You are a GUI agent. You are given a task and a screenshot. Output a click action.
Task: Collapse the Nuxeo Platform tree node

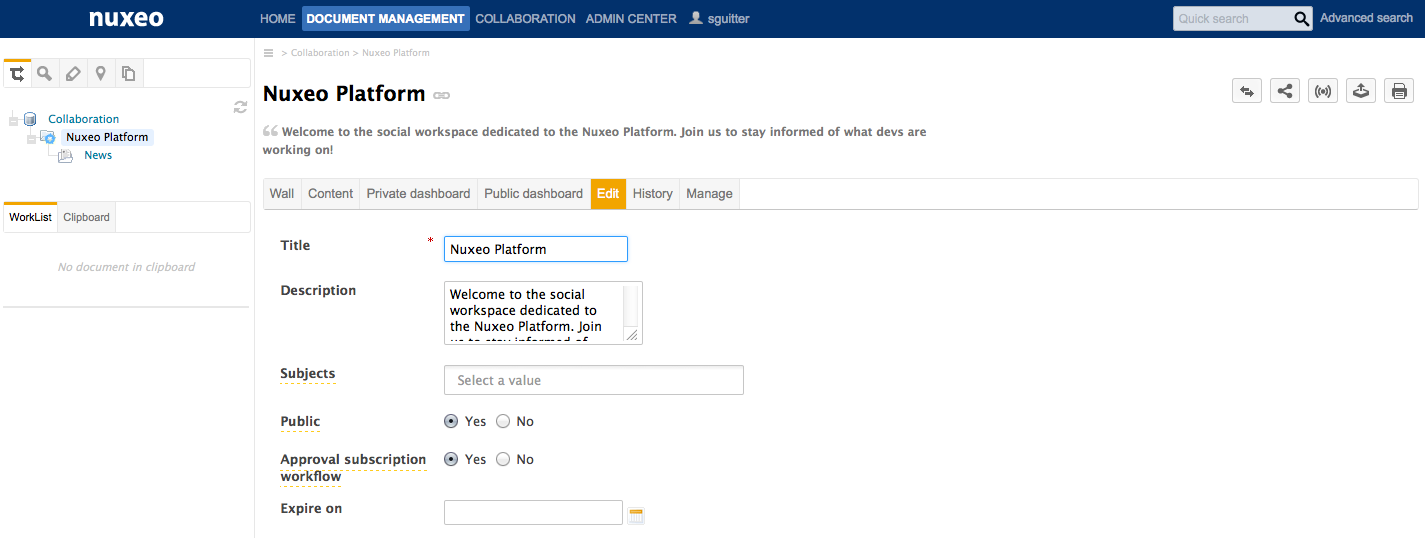point(31,138)
